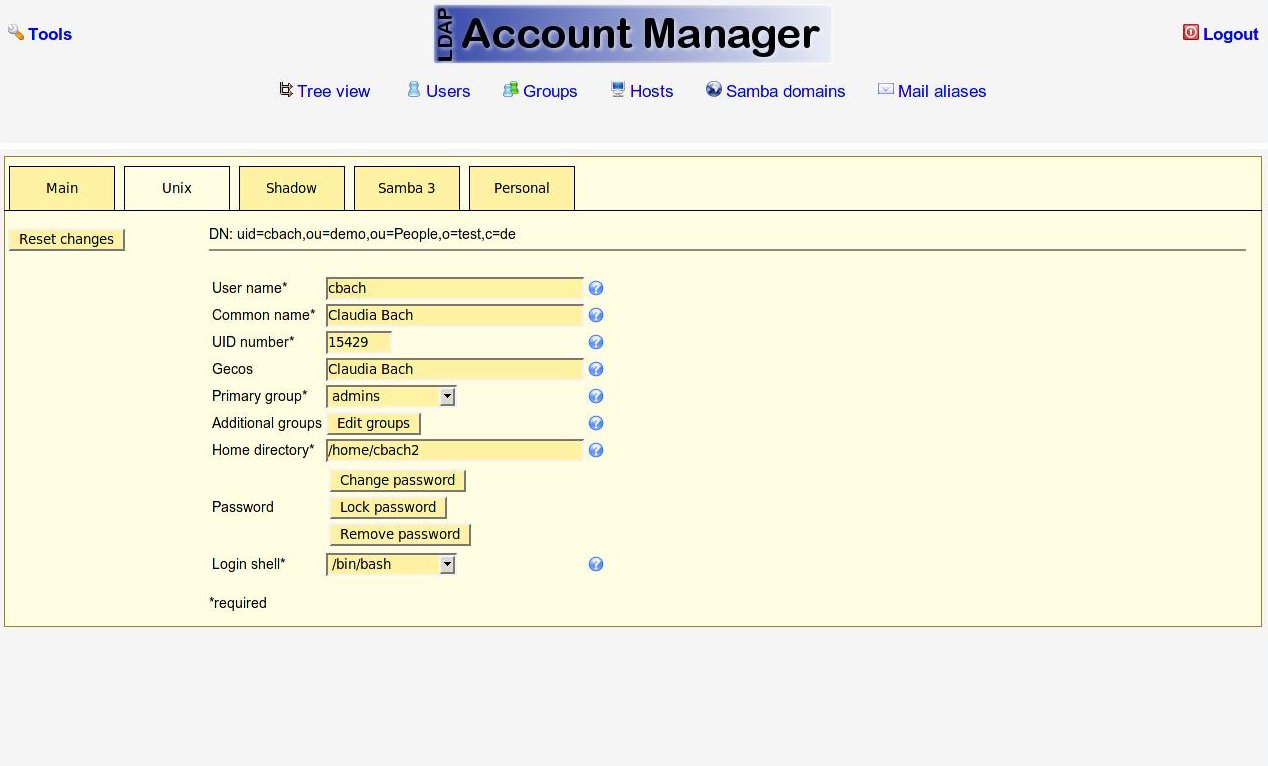The image size is (1268, 766).
Task: Open help for the Gecos field
Action: pos(596,369)
